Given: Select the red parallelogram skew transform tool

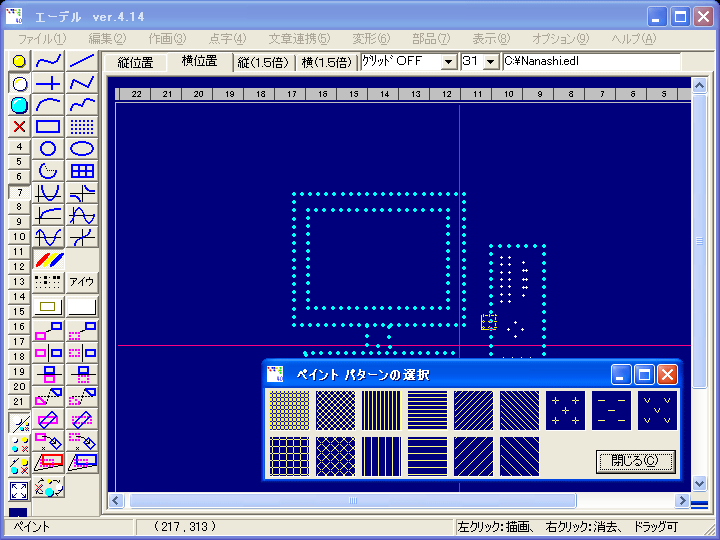Looking at the screenshot, I should (x=48, y=462).
